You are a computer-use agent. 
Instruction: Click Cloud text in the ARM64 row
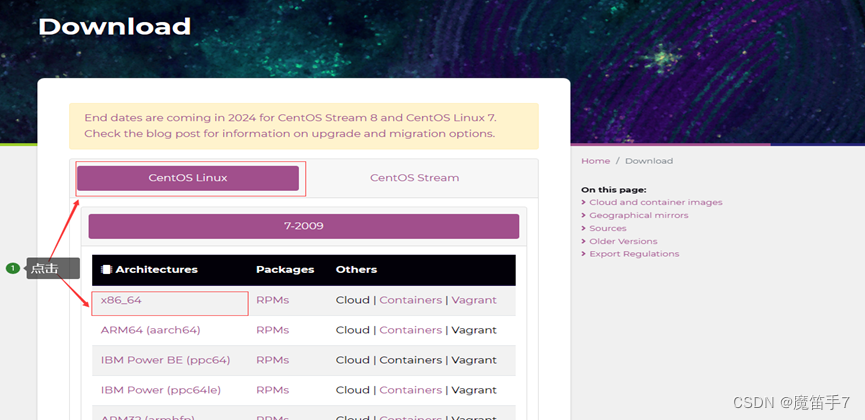click(x=353, y=330)
